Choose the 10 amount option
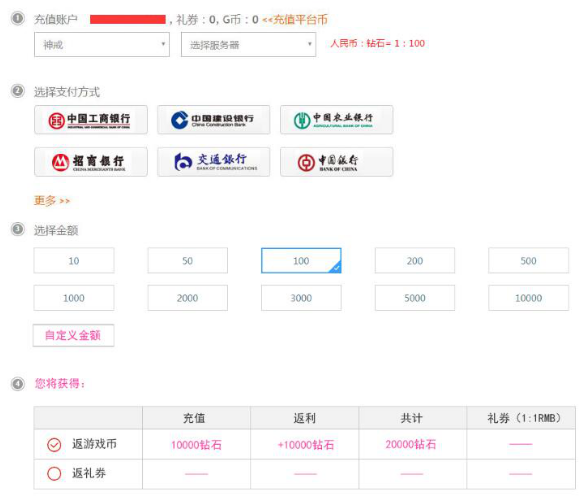The width and height of the screenshot is (586, 499). click(74, 261)
